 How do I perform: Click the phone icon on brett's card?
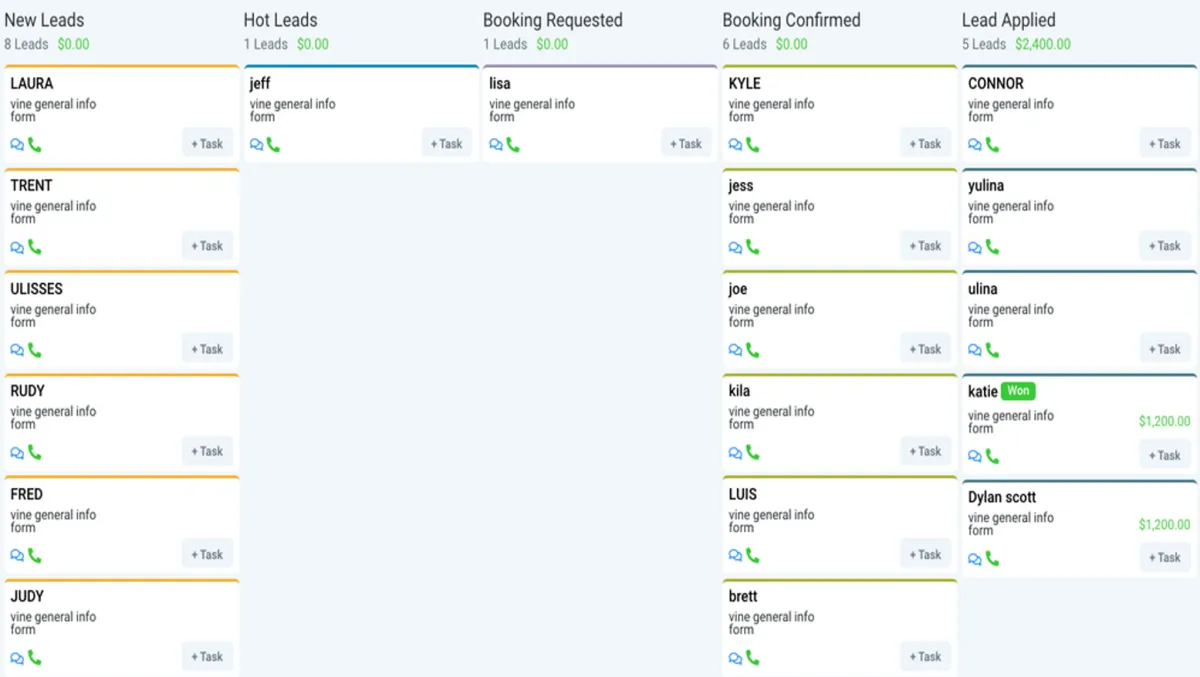coord(753,658)
